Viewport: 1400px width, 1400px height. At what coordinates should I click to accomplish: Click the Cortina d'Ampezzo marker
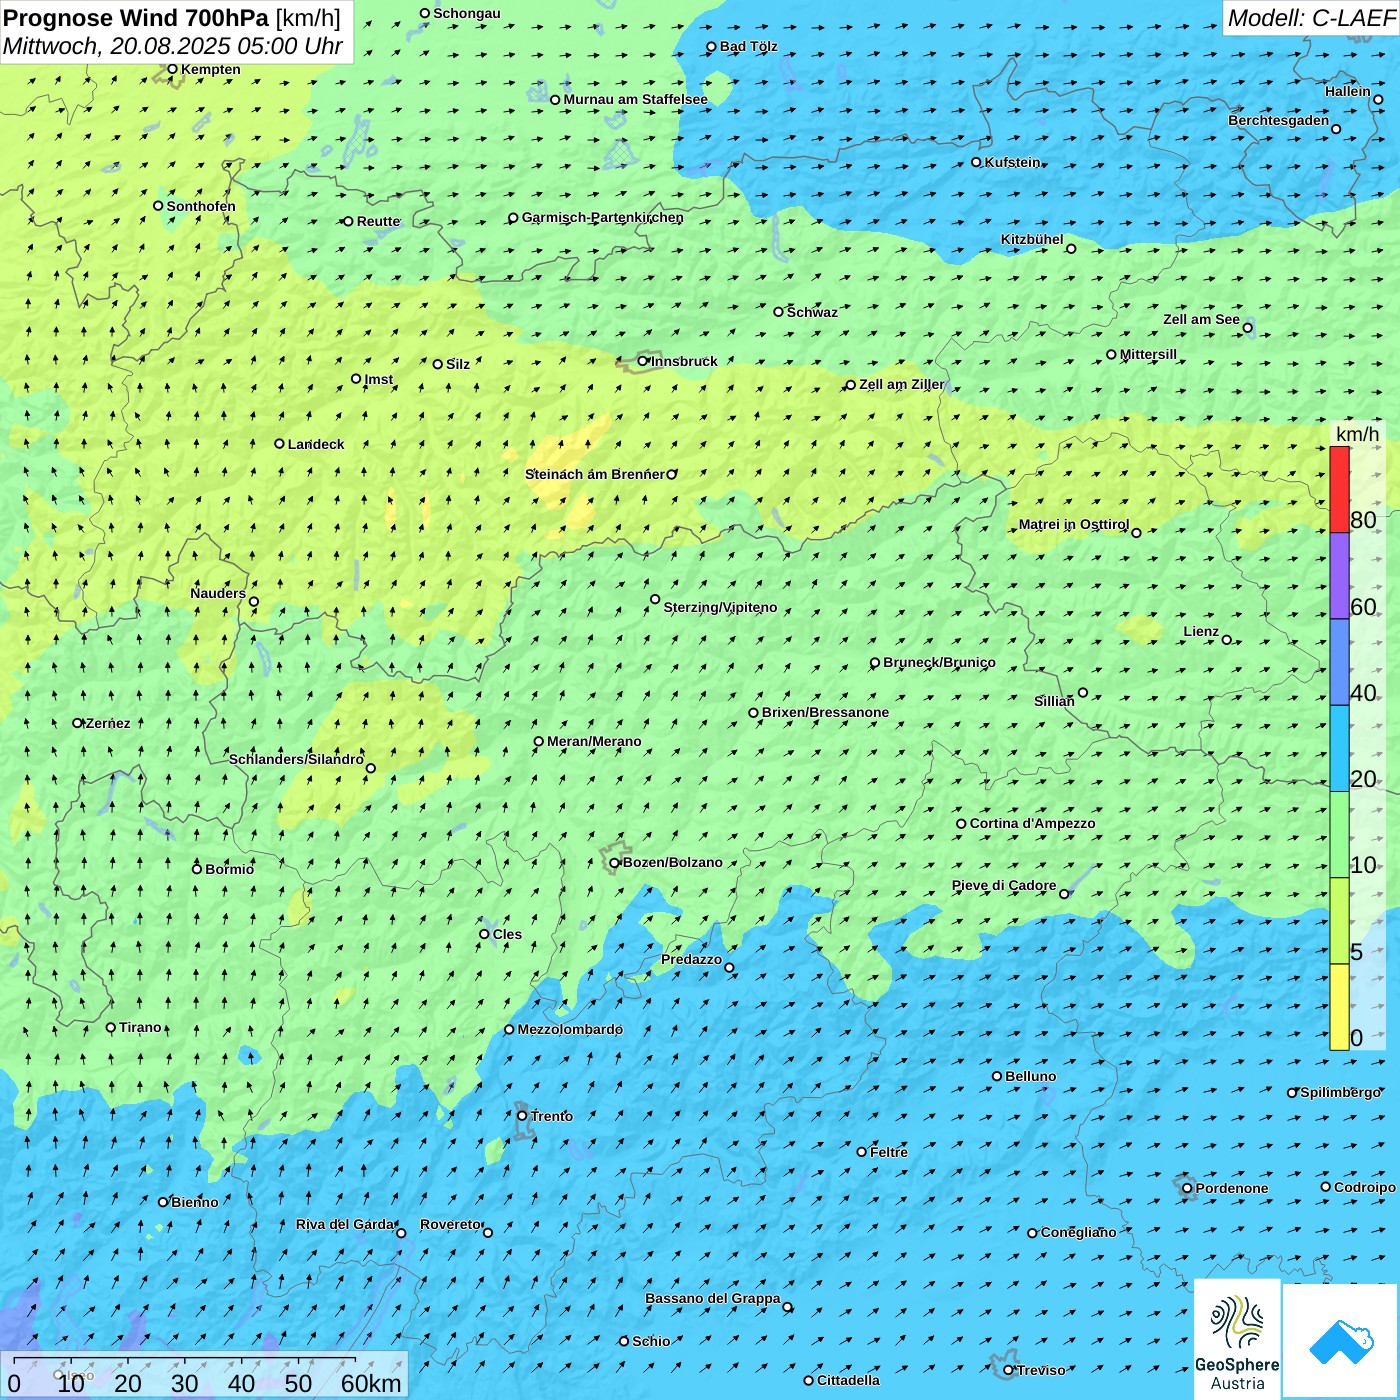coord(962,824)
